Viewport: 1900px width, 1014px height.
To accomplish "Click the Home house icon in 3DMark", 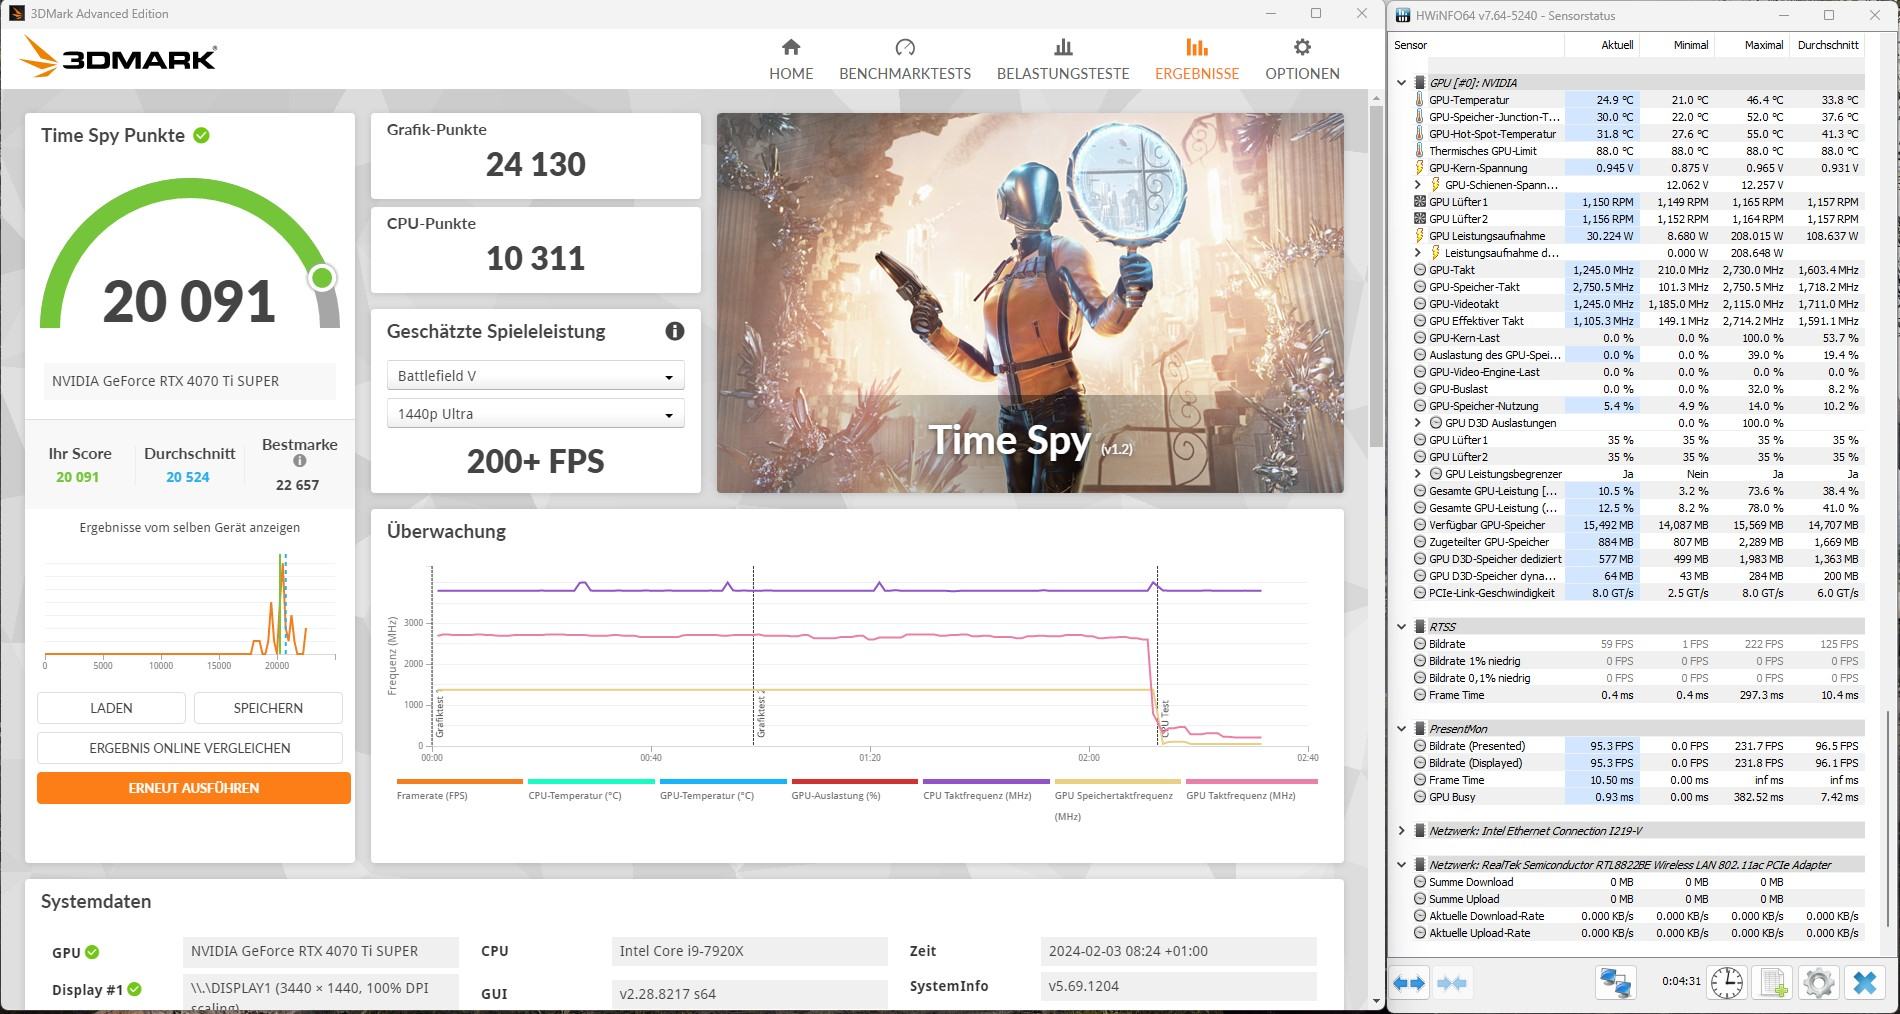I will tap(791, 47).
